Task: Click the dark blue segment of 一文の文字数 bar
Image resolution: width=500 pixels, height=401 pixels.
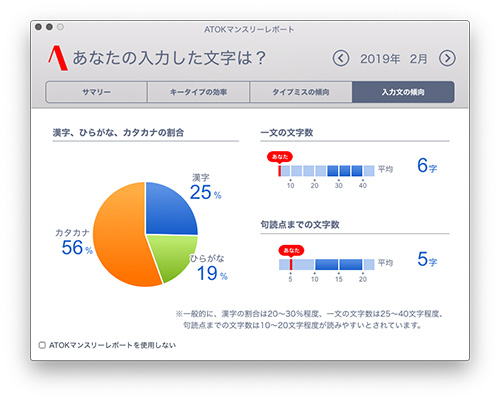Action: click(x=345, y=171)
